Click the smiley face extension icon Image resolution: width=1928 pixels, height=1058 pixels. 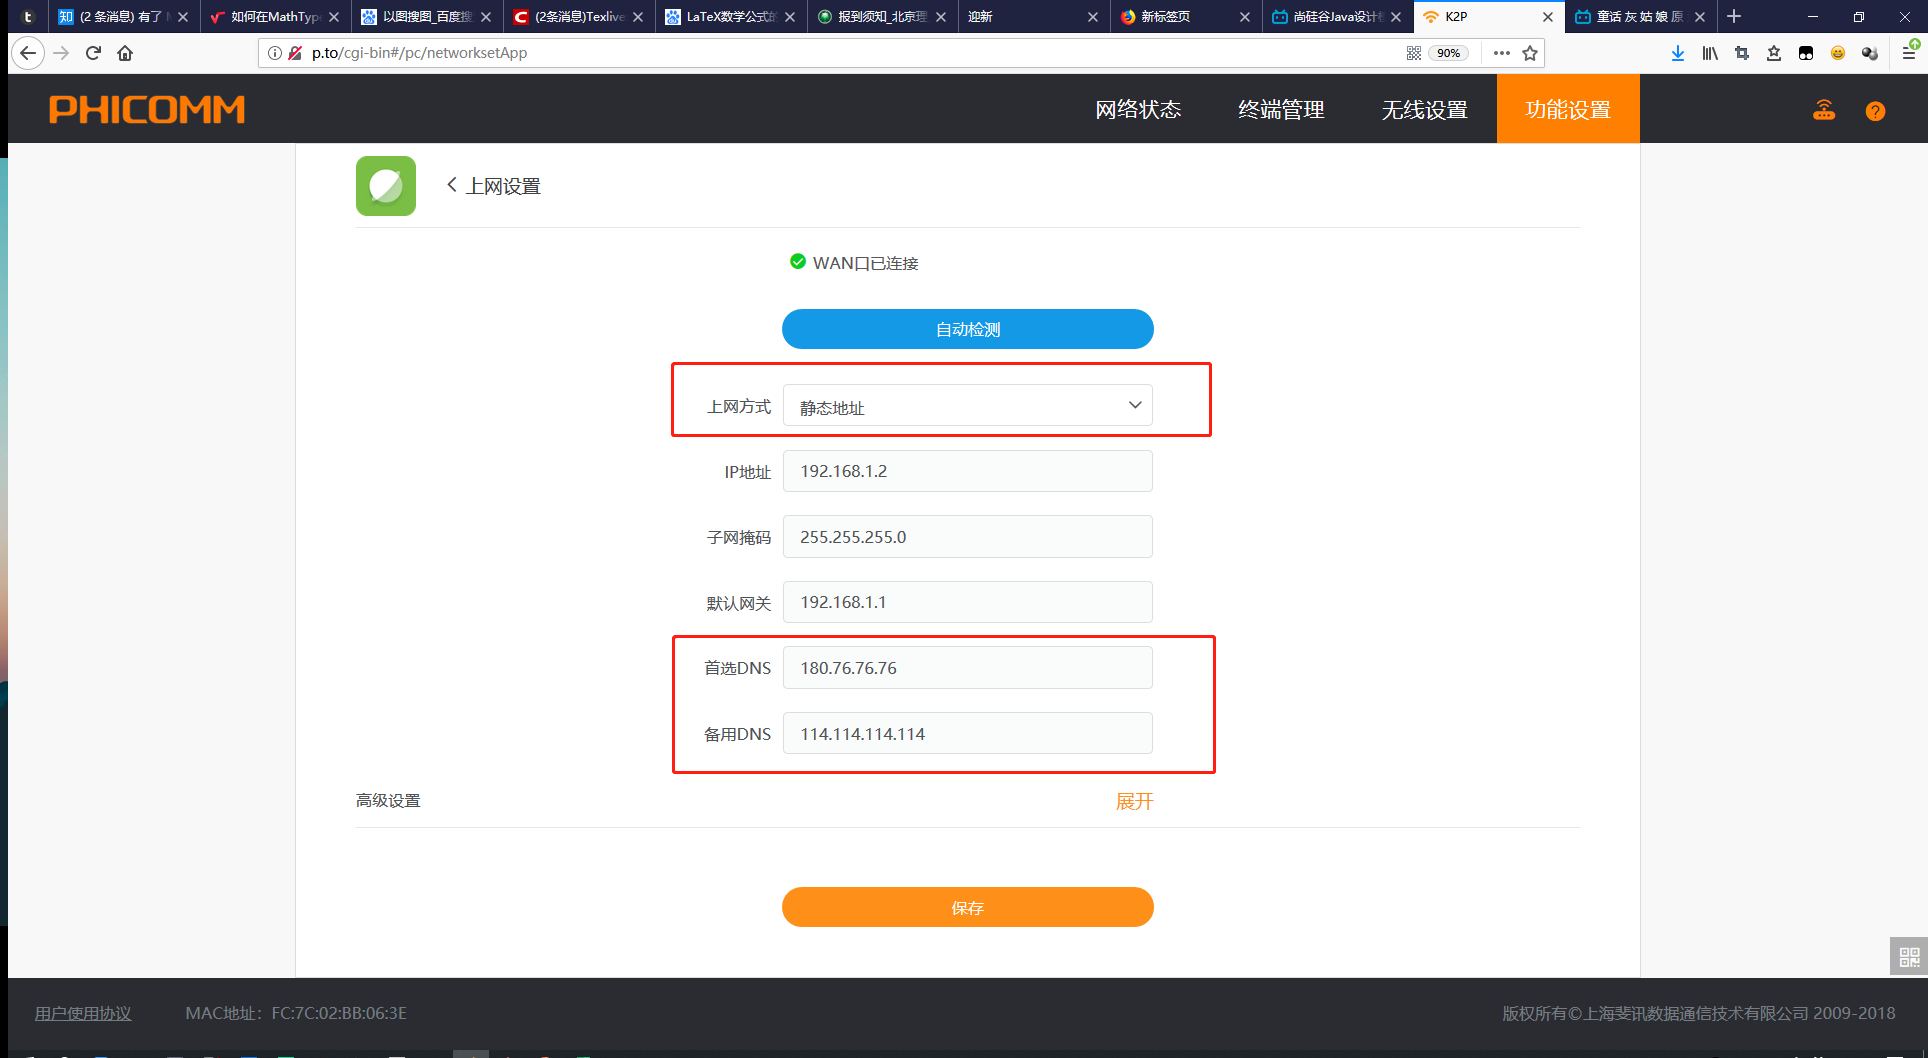tap(1838, 53)
